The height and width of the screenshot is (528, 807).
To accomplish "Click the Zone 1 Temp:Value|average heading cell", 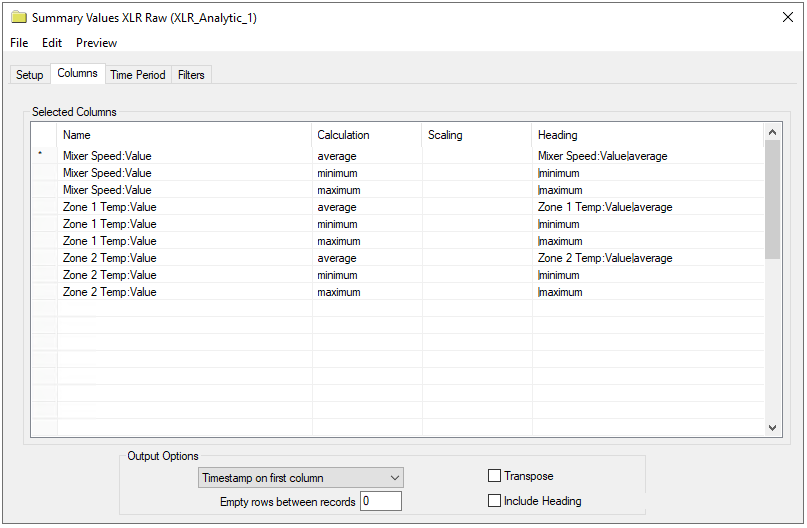I will 648,207.
